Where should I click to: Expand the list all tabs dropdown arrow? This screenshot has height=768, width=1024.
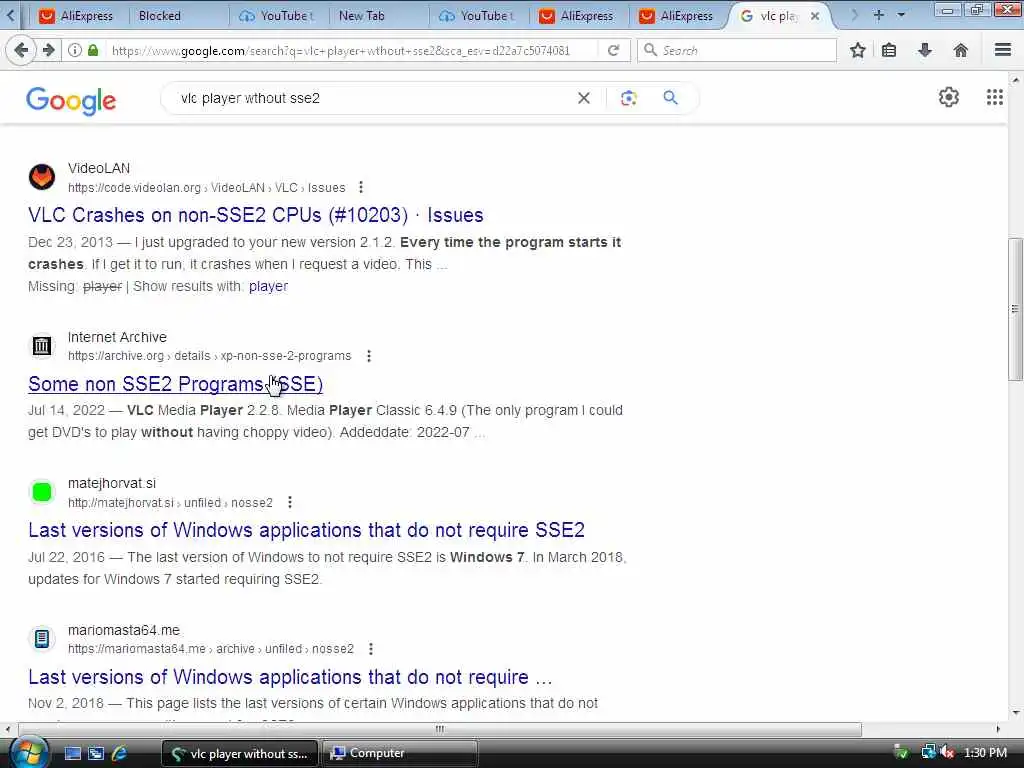pyautogui.click(x=901, y=14)
